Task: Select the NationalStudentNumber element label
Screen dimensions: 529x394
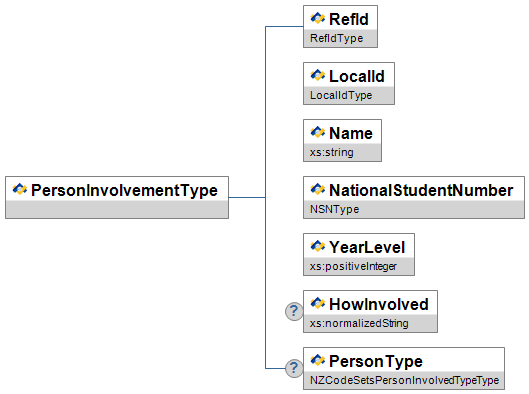Action: pyautogui.click(x=421, y=190)
